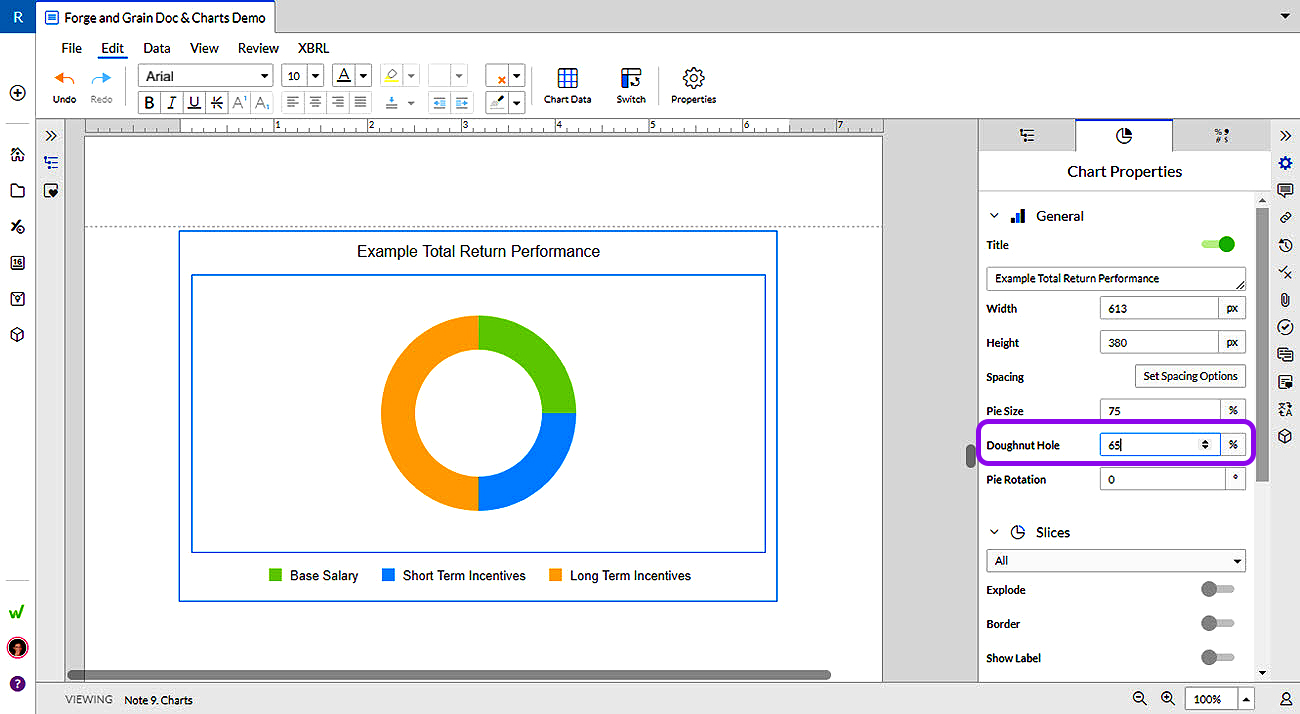This screenshot has height=714, width=1300.
Task: Click the help question mark icon
Action: [17, 684]
